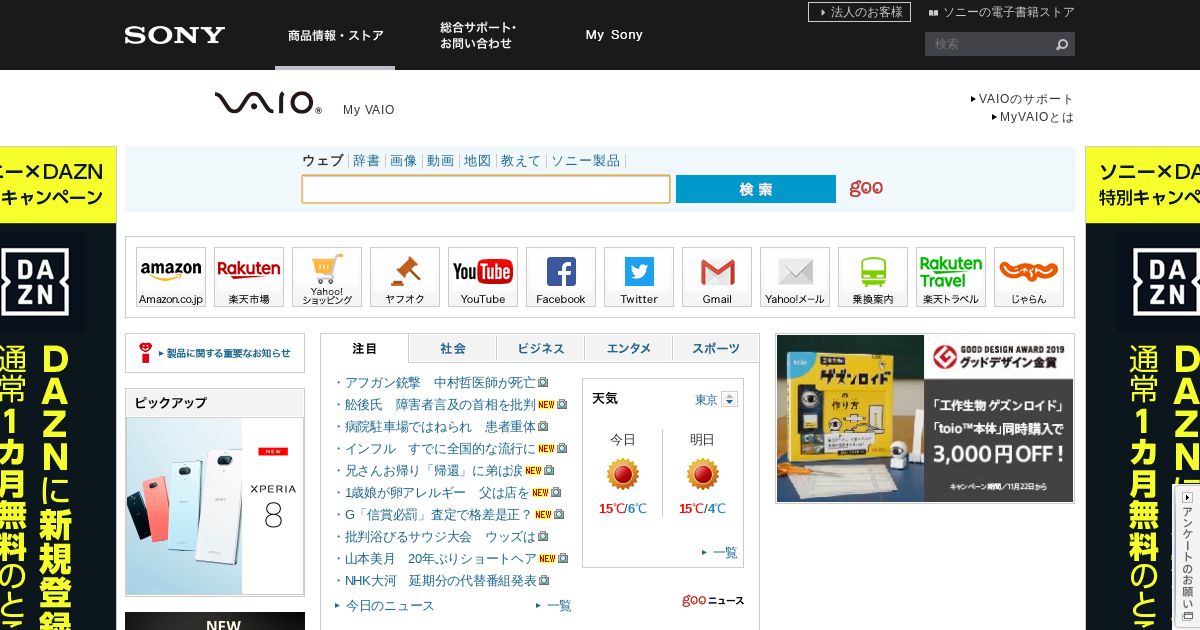Open the ゲズンロイド Good Design Award ad
The width and height of the screenshot is (1200, 630).
point(925,418)
